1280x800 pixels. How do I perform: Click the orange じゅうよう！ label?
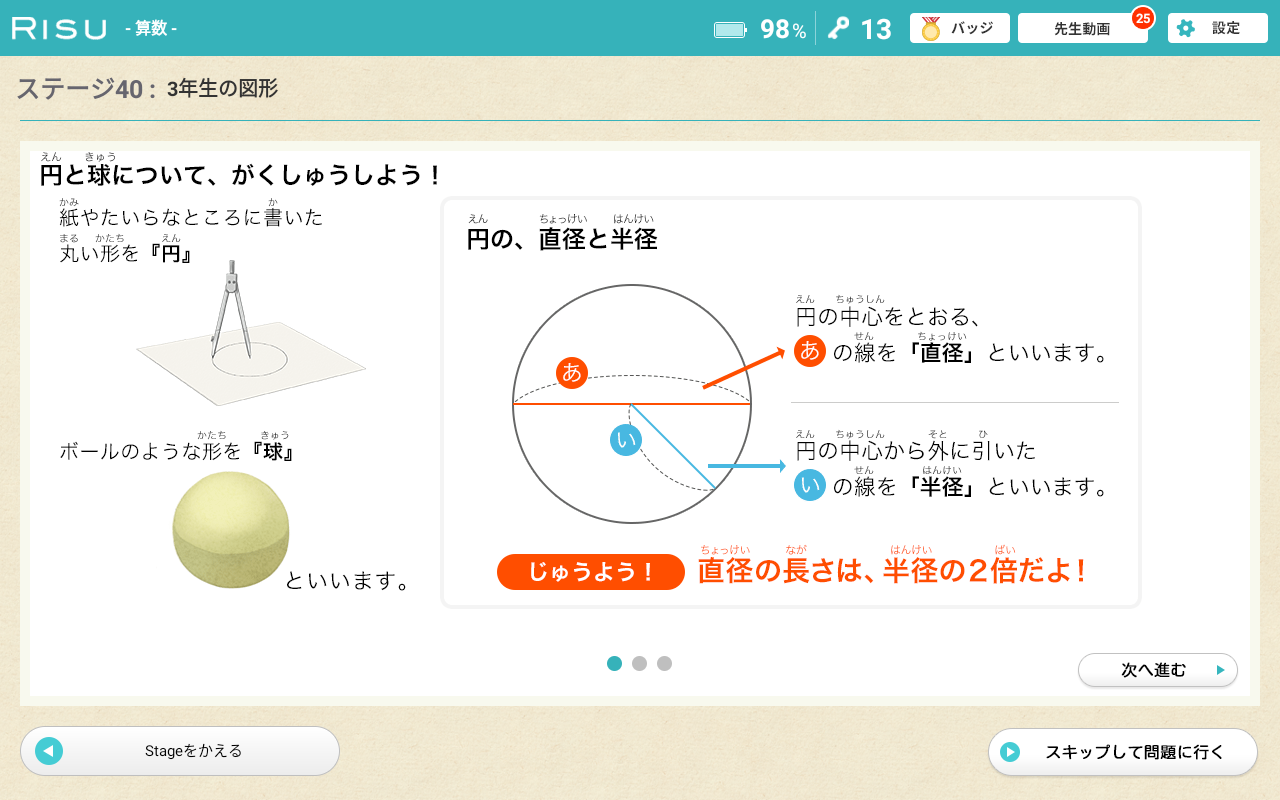click(x=590, y=572)
